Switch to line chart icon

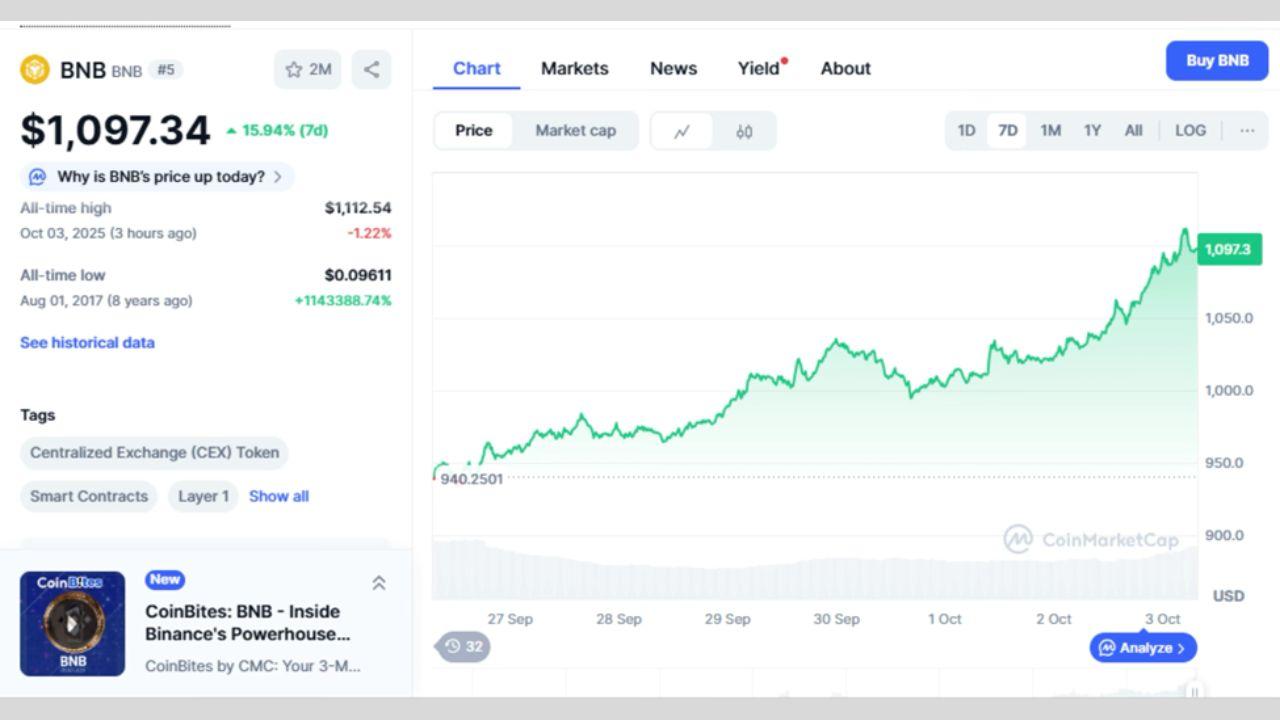(682, 131)
